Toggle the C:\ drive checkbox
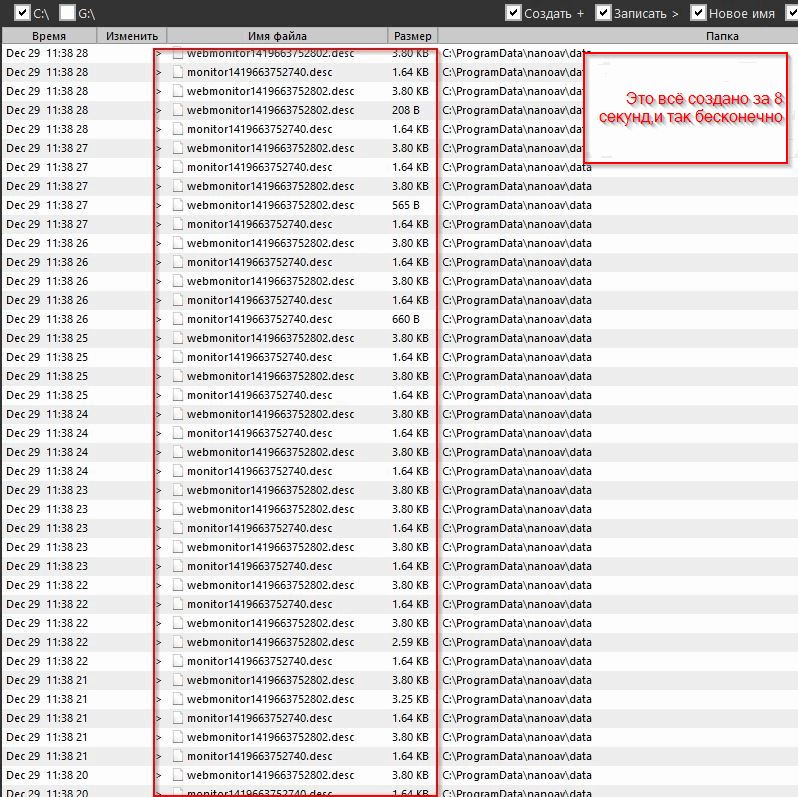Screen dimensions: 798x797 [23, 13]
